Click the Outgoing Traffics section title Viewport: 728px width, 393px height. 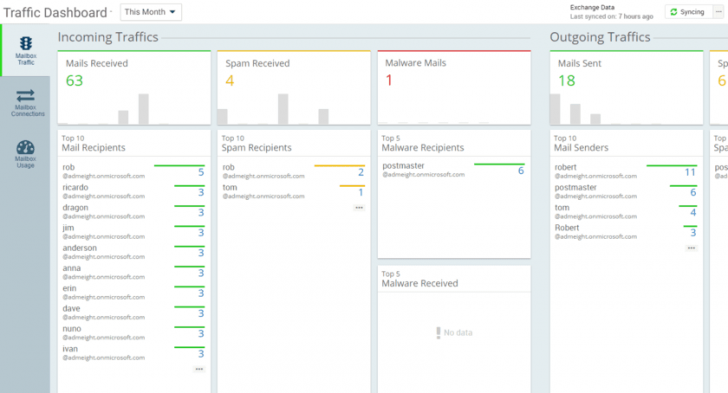pos(600,37)
